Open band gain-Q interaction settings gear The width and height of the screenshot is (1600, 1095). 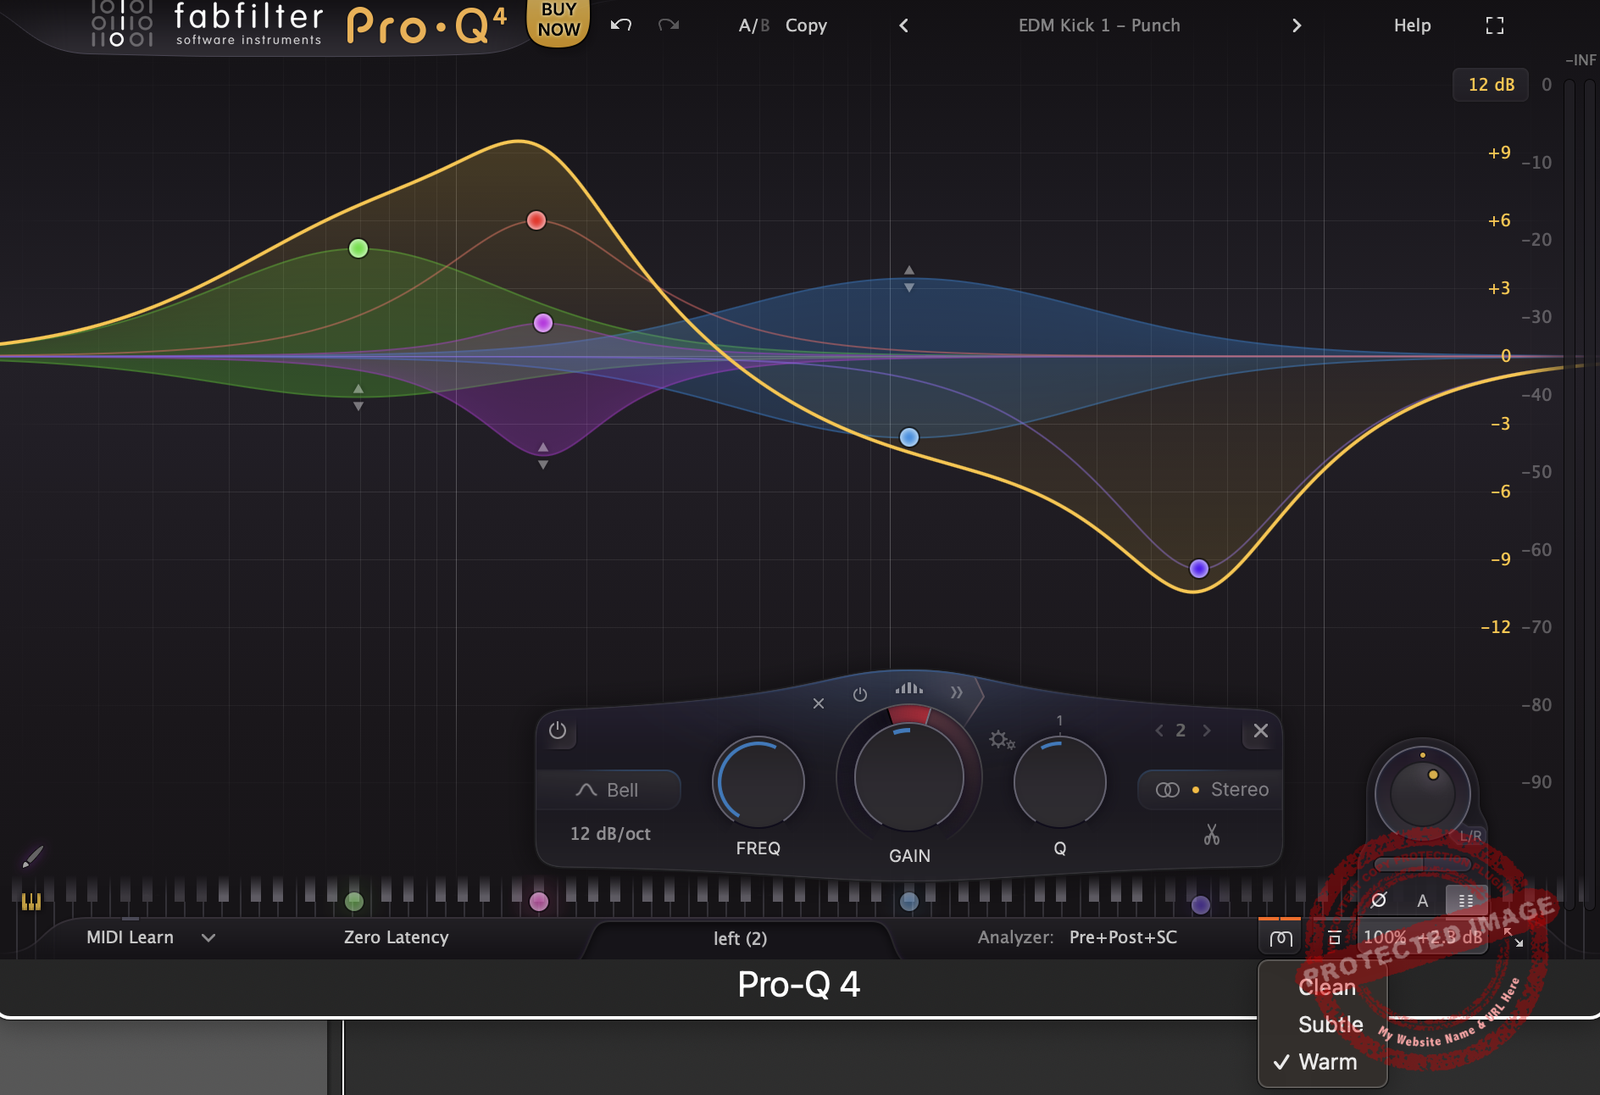[1002, 740]
